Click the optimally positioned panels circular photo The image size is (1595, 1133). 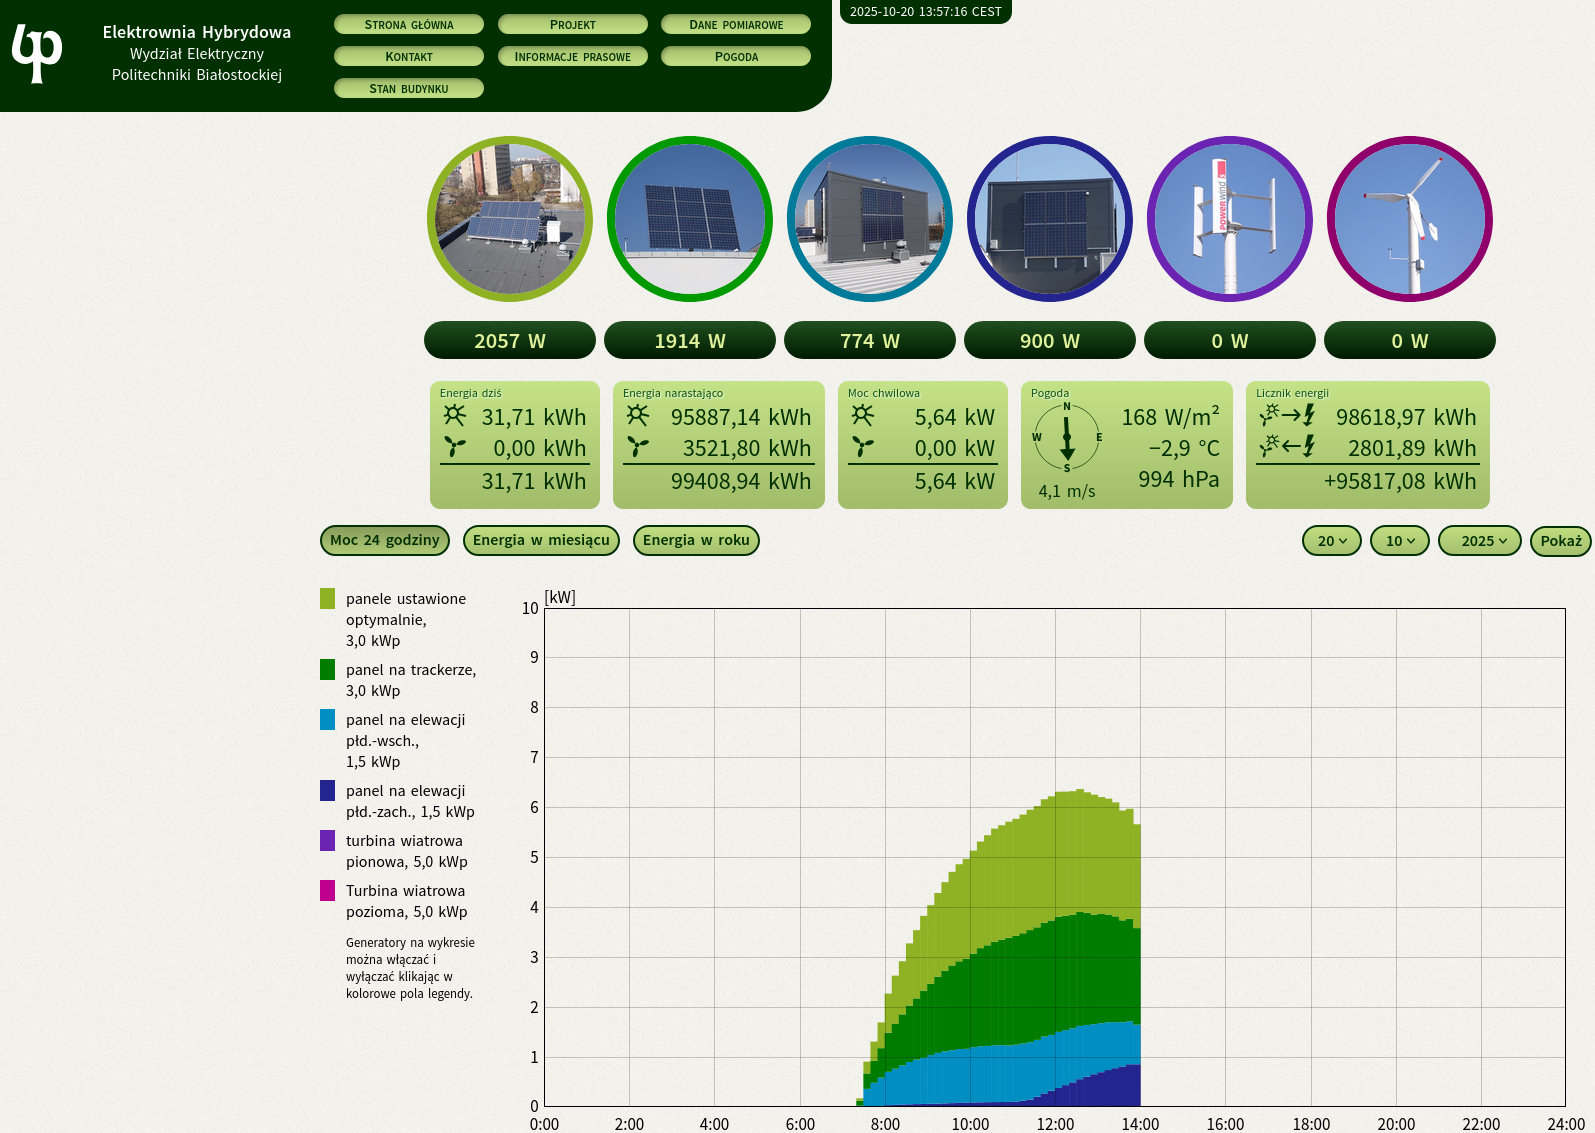point(510,219)
